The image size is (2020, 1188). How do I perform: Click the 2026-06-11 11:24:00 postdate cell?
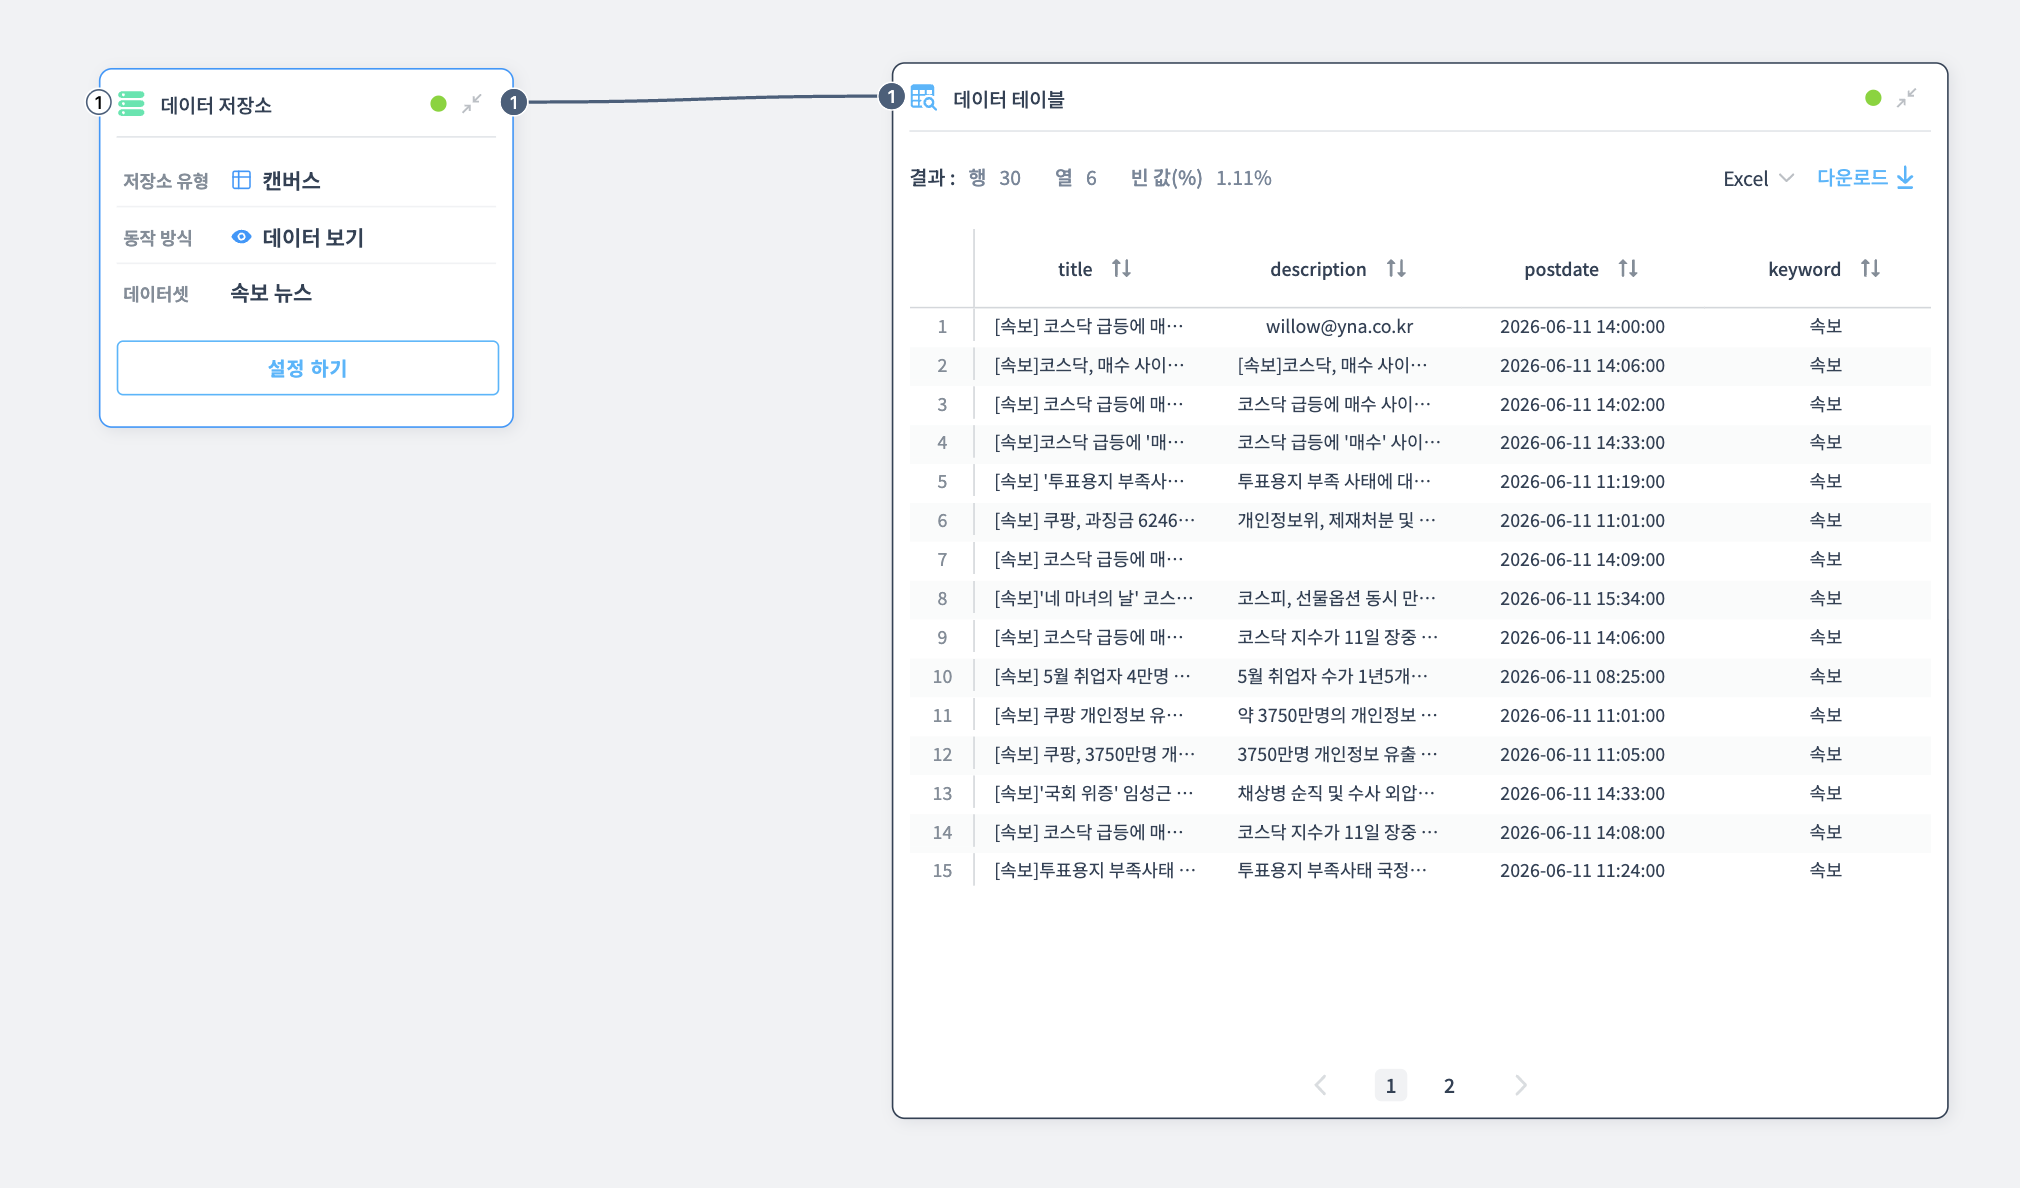tap(1582, 870)
